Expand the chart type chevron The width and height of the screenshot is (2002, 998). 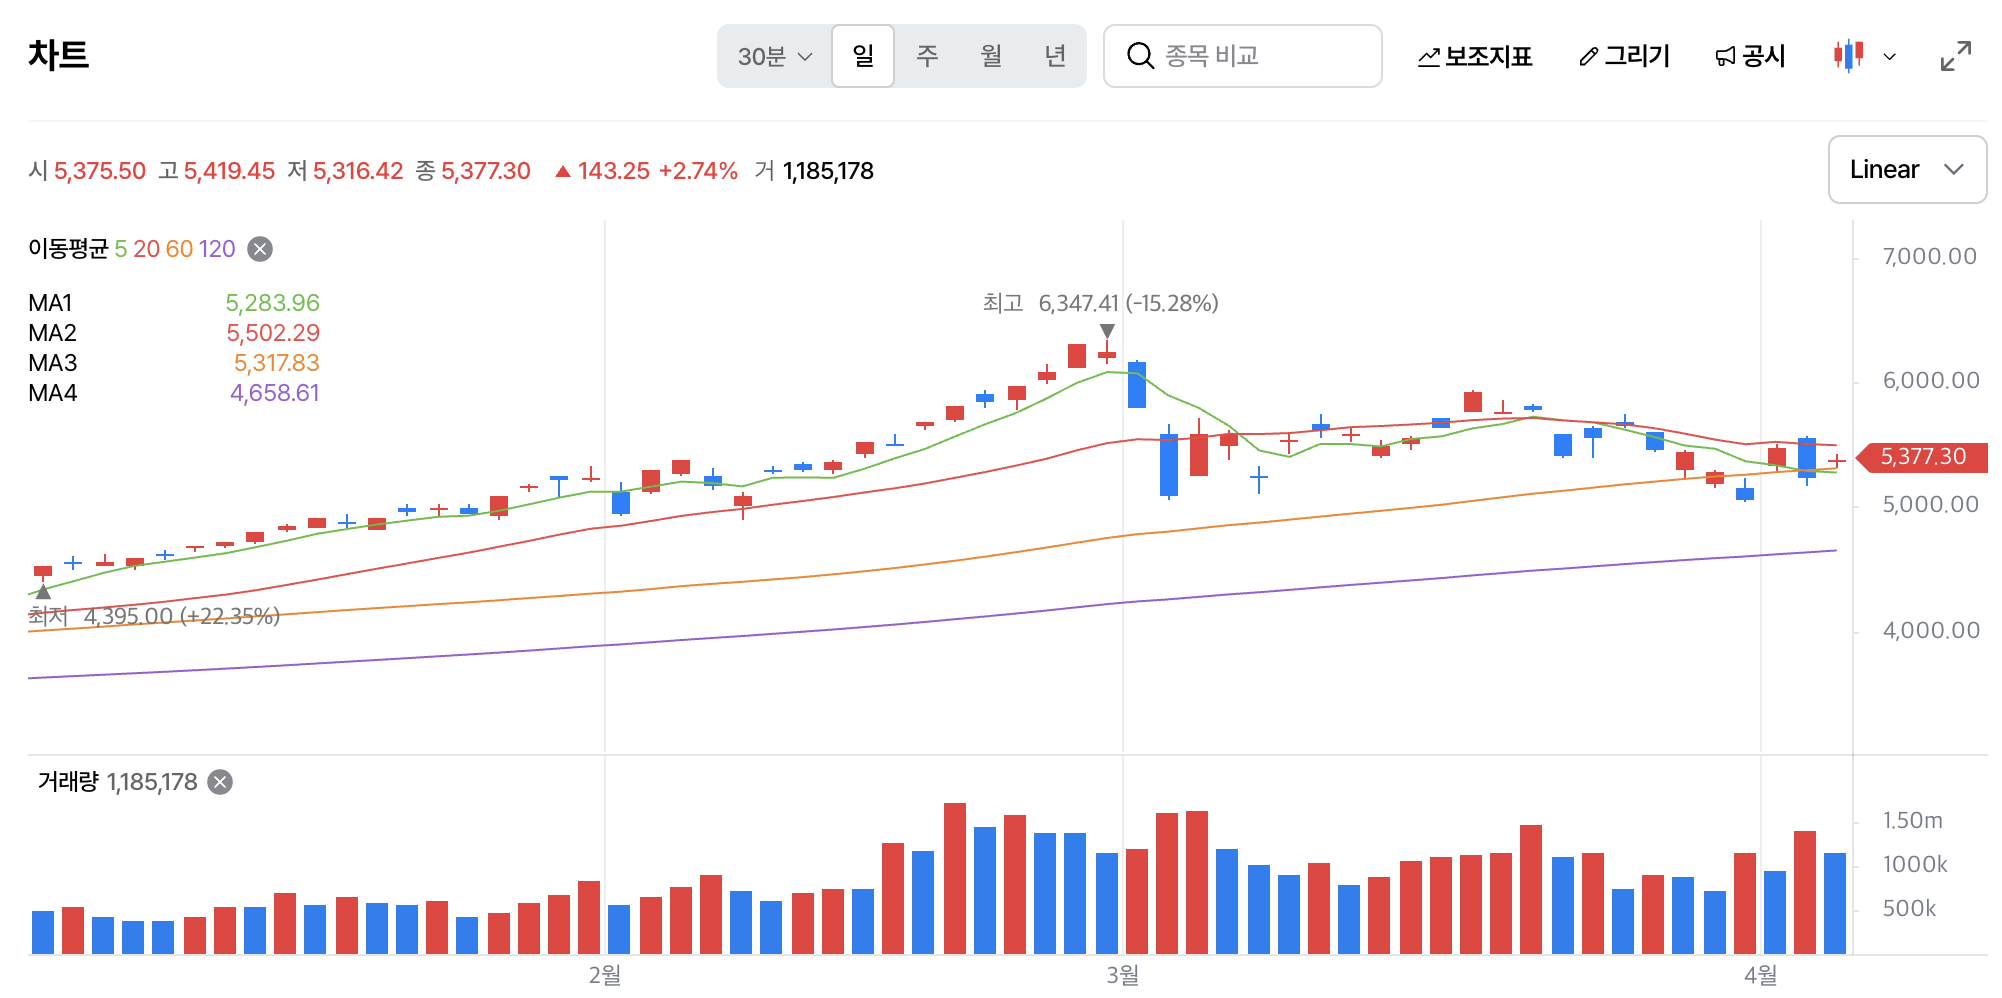(x=1889, y=57)
